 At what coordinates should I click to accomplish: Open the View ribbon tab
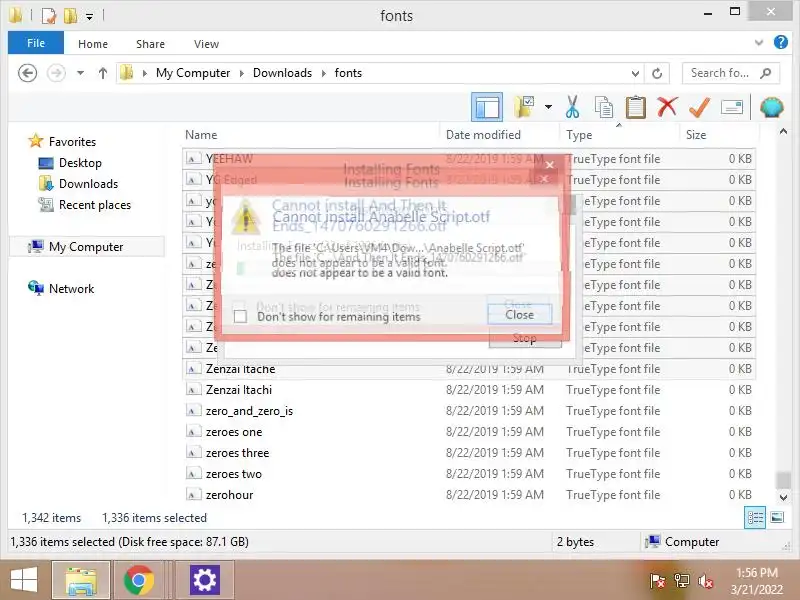click(207, 44)
